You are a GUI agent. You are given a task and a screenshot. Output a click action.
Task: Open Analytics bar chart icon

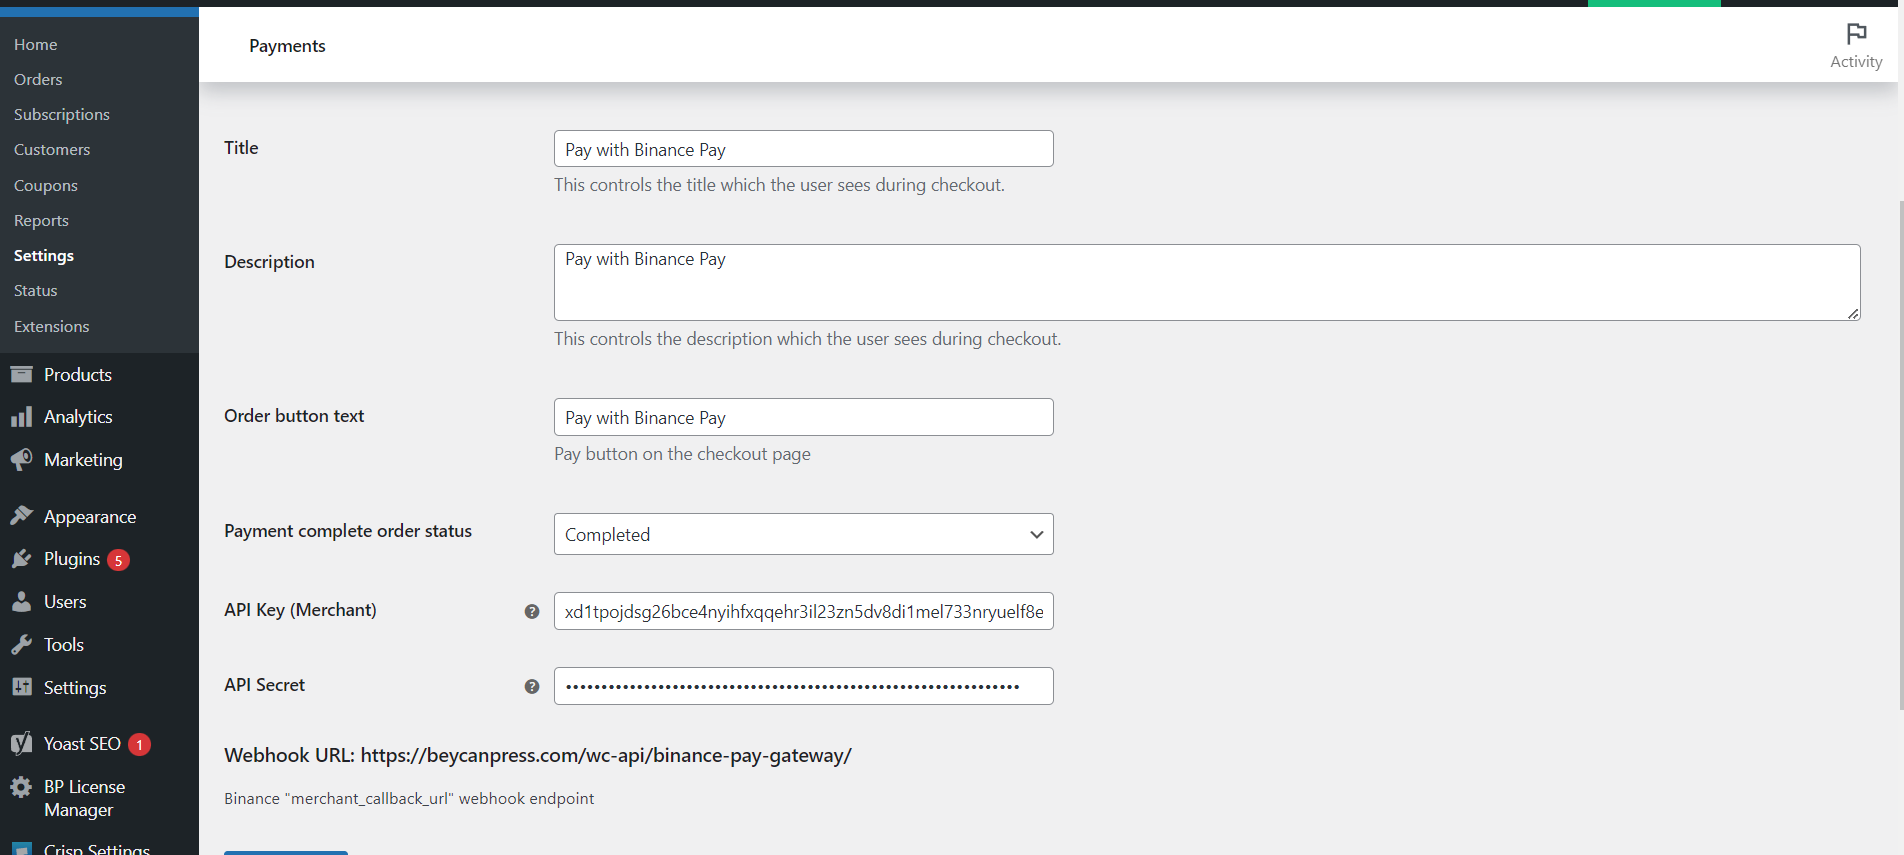pyautogui.click(x=21, y=417)
